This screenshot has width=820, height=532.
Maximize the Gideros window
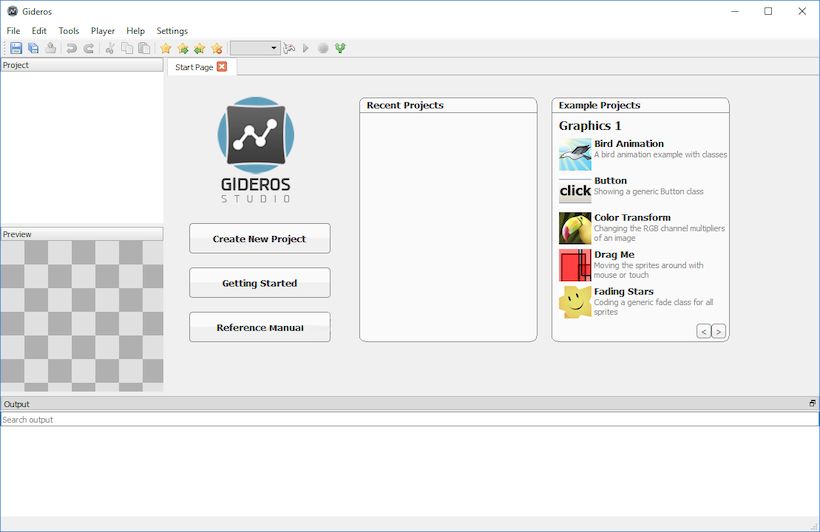pyautogui.click(x=768, y=11)
